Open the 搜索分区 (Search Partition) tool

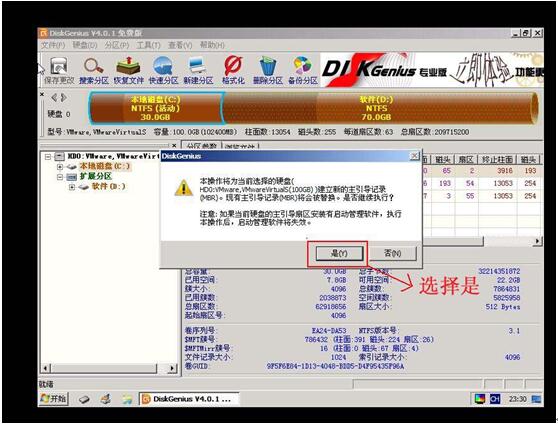tap(94, 70)
